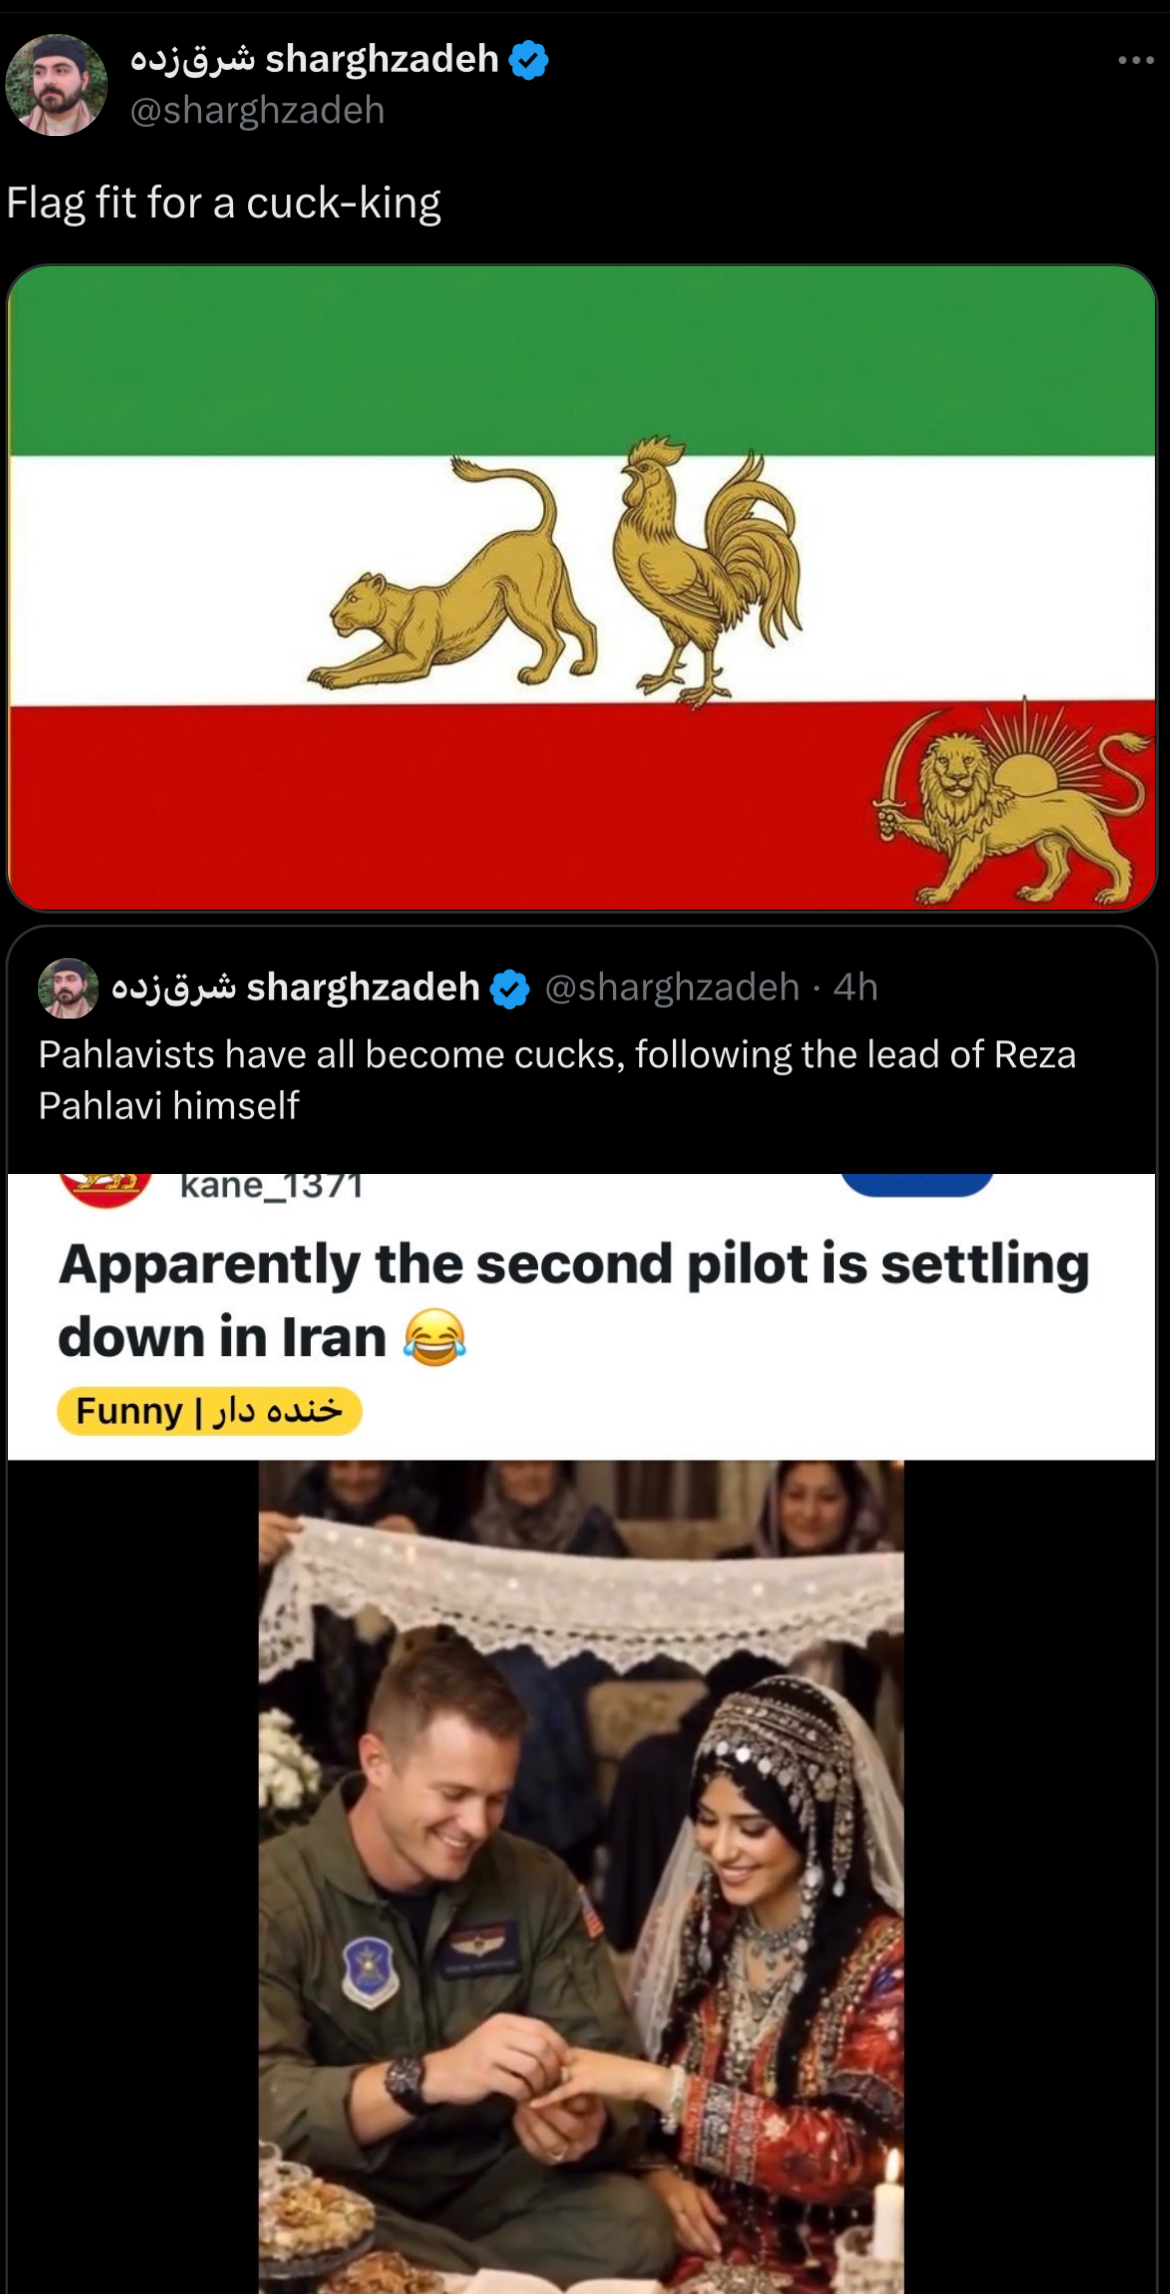Click the 'Flag fit for a cuck-king' tweet text

click(x=224, y=203)
